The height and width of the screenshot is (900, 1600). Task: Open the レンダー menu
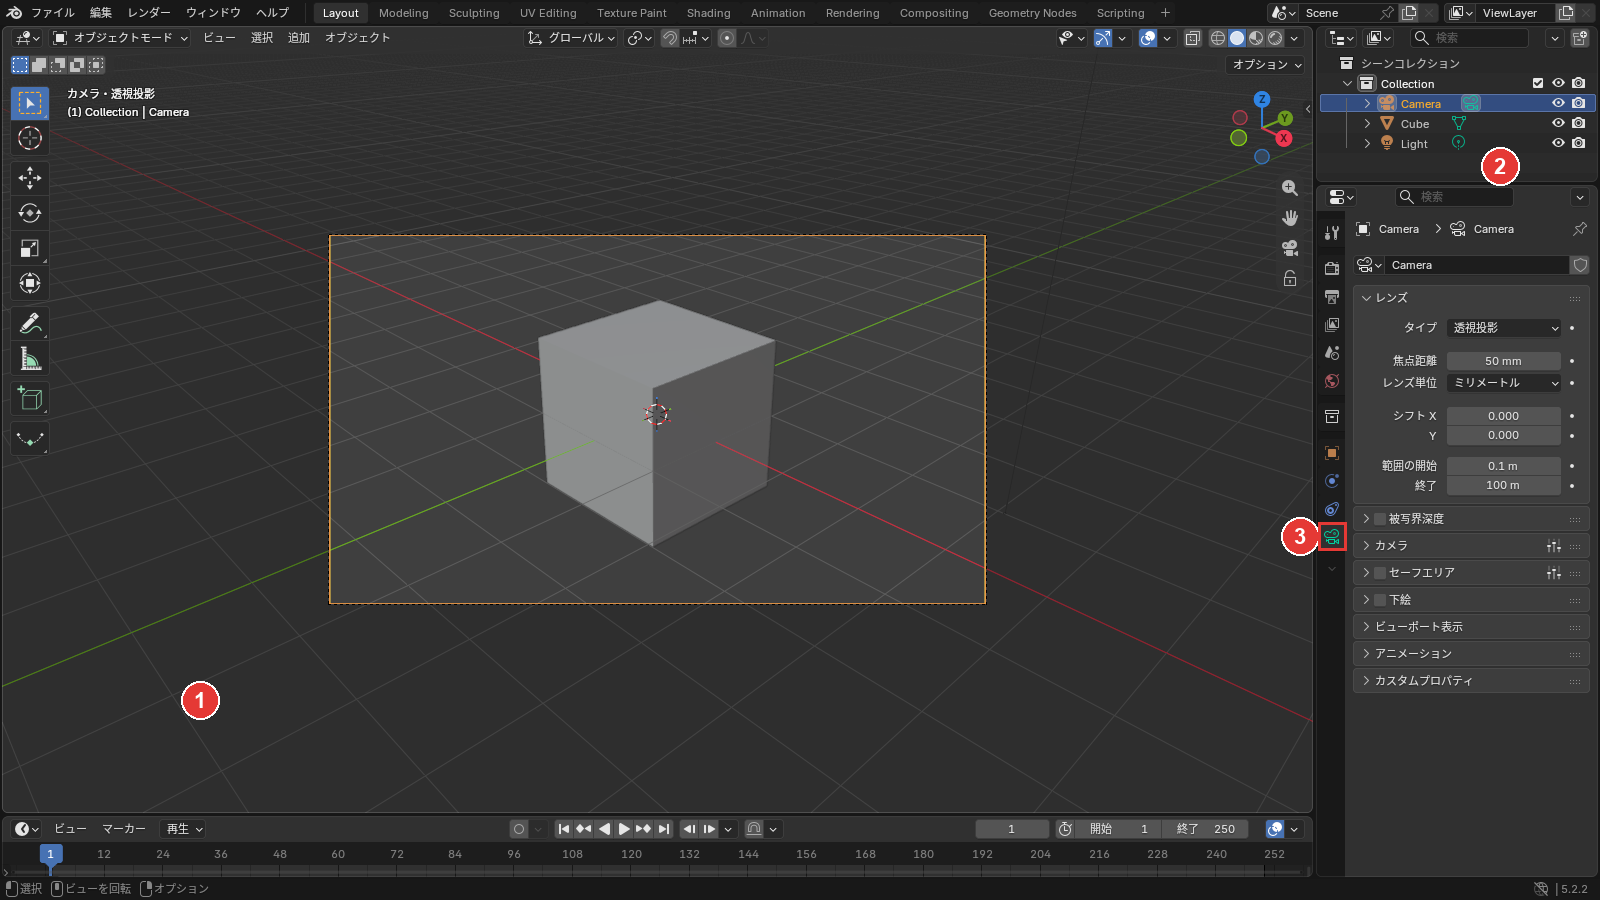pos(149,13)
